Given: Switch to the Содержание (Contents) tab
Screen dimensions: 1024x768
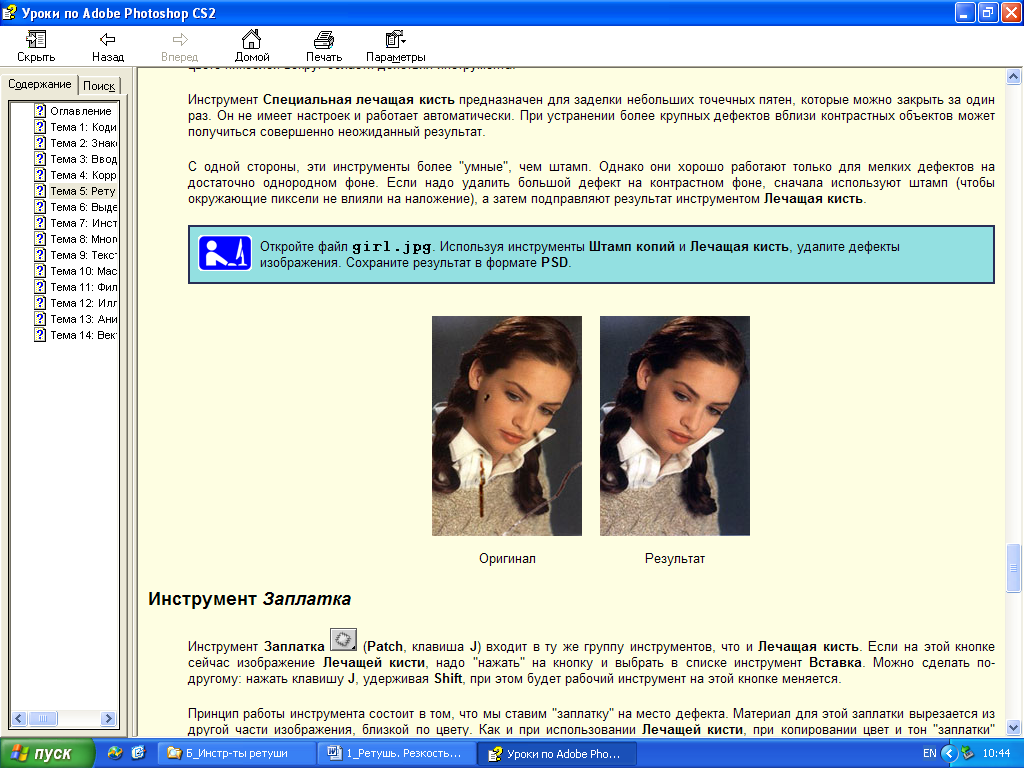Looking at the screenshot, I should [x=40, y=84].
